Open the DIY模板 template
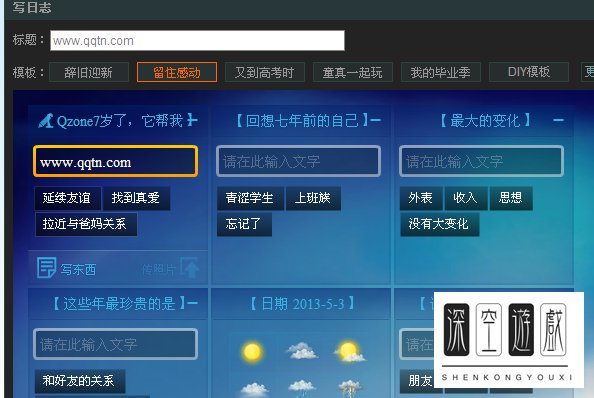The width and height of the screenshot is (594, 398). pyautogui.click(x=528, y=72)
